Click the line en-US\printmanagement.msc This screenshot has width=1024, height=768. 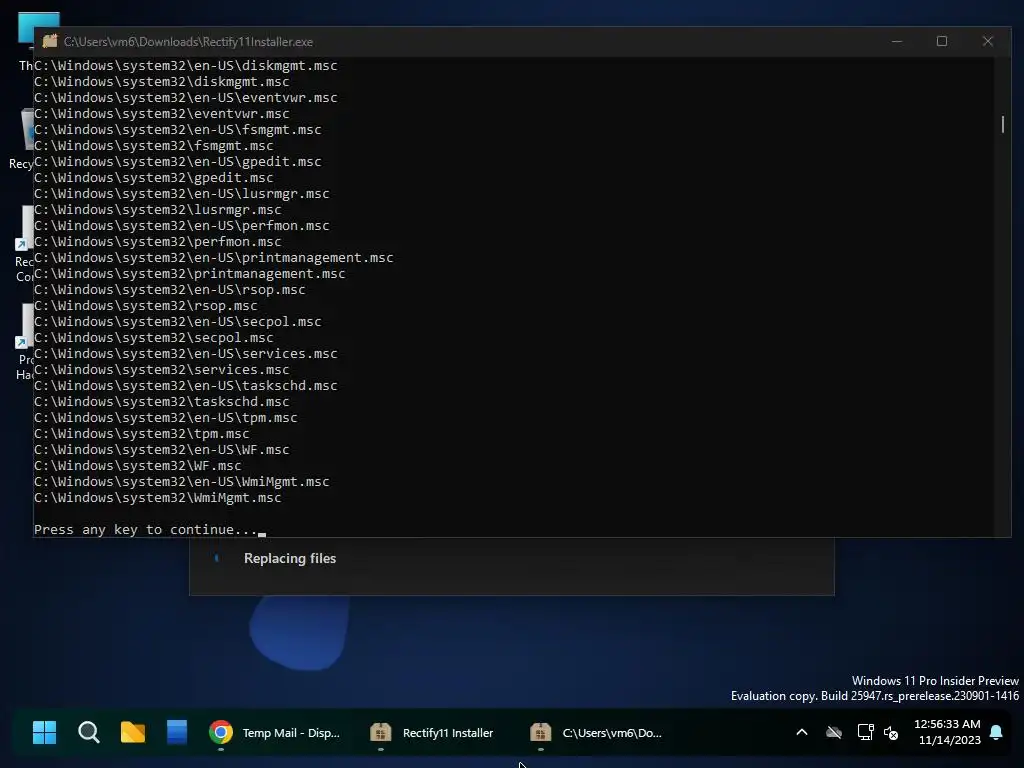214,257
